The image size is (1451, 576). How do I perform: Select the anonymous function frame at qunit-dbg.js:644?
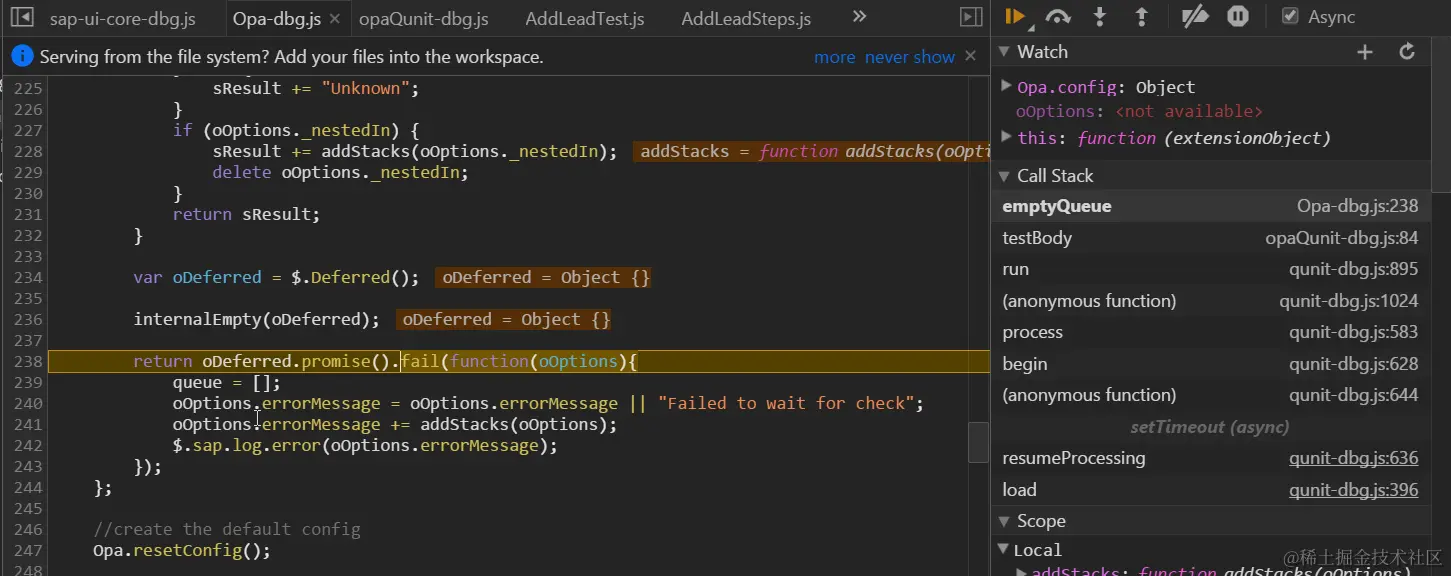[1210, 395]
